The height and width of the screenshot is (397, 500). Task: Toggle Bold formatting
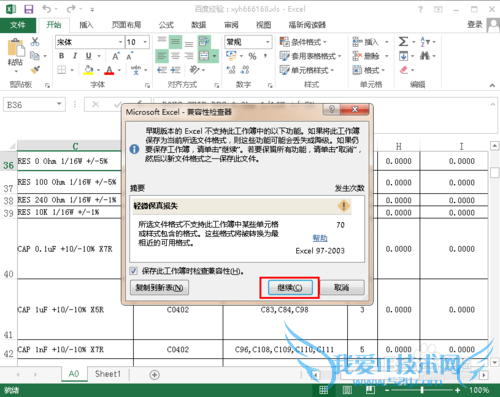point(62,56)
